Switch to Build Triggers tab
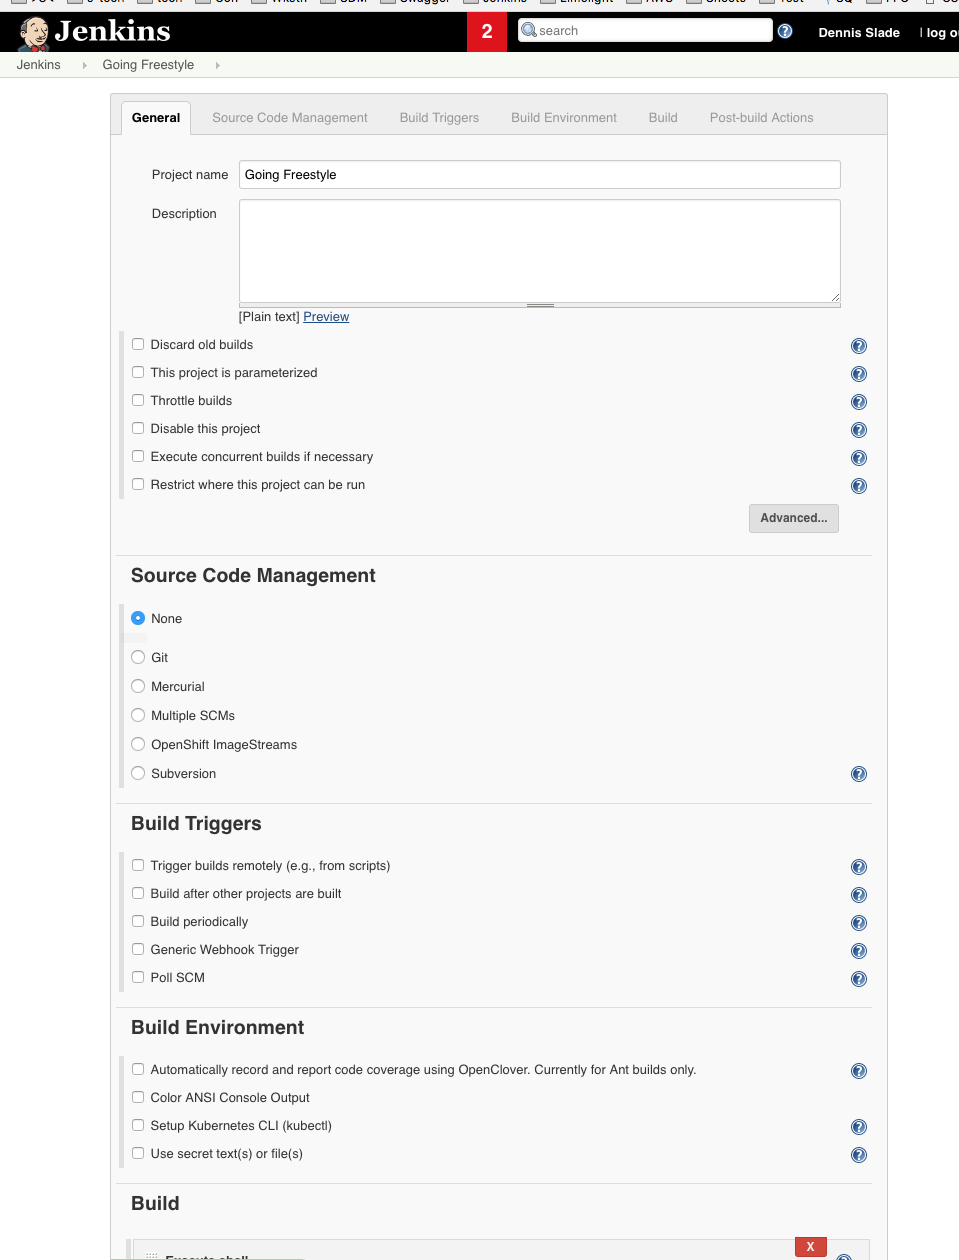The width and height of the screenshot is (959, 1260). [439, 118]
